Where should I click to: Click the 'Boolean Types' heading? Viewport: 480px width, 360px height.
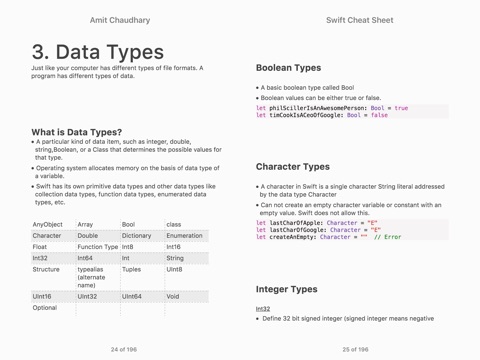(288, 68)
